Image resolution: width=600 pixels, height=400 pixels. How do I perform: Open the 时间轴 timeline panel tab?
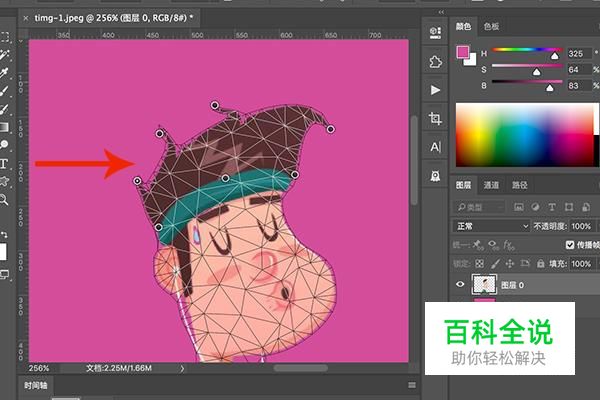point(36,385)
